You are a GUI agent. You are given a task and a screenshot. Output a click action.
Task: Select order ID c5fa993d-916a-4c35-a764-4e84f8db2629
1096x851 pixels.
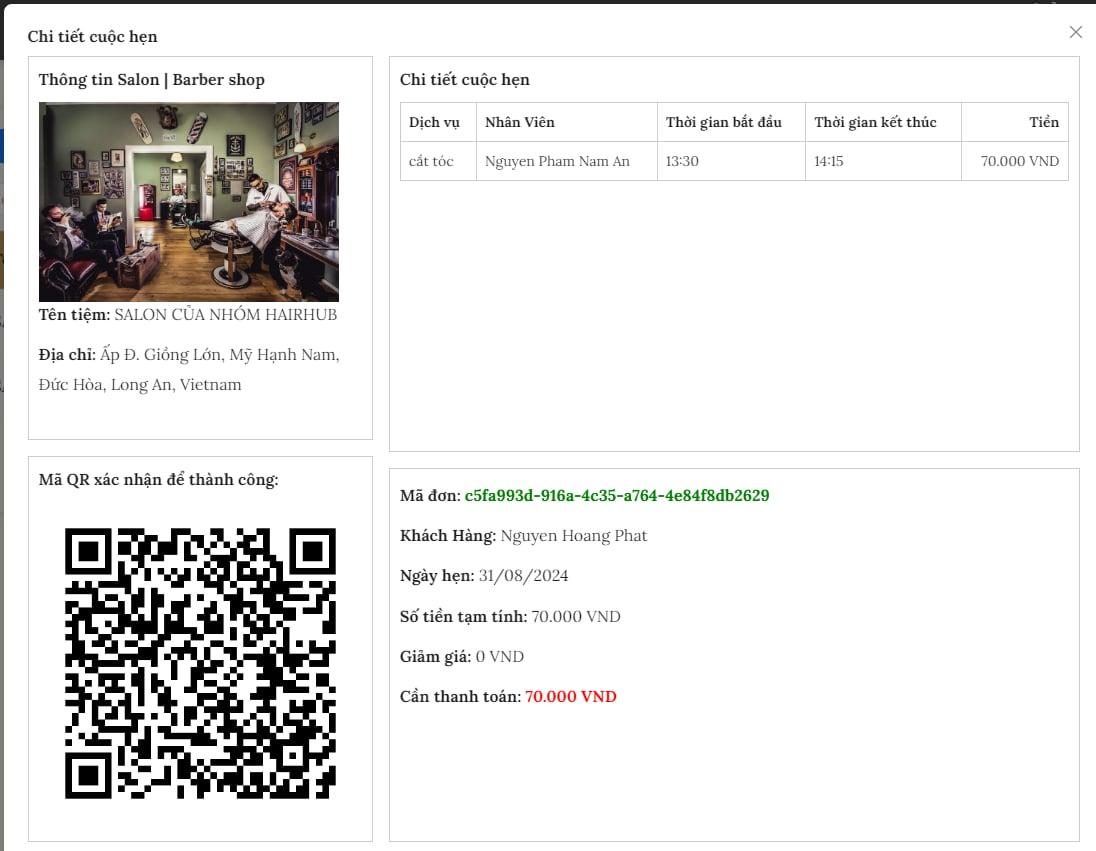(616, 496)
